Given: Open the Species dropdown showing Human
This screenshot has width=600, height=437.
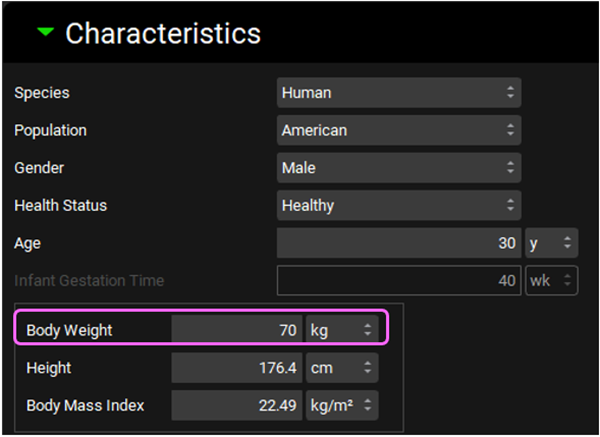Looking at the screenshot, I should point(398,93).
